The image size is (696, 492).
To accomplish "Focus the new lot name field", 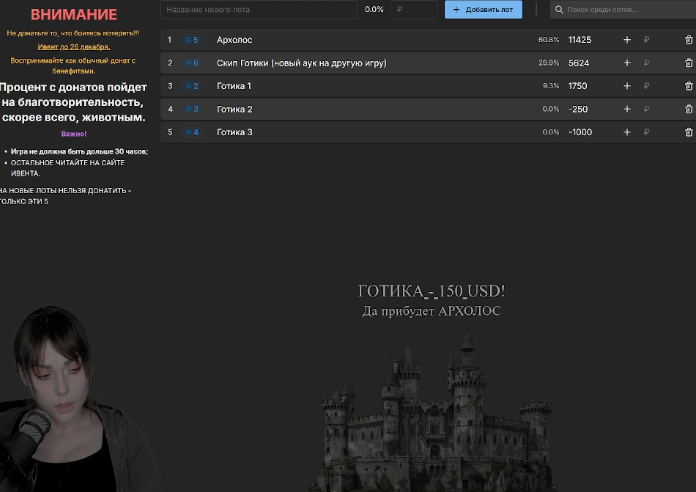I will tap(259, 9).
